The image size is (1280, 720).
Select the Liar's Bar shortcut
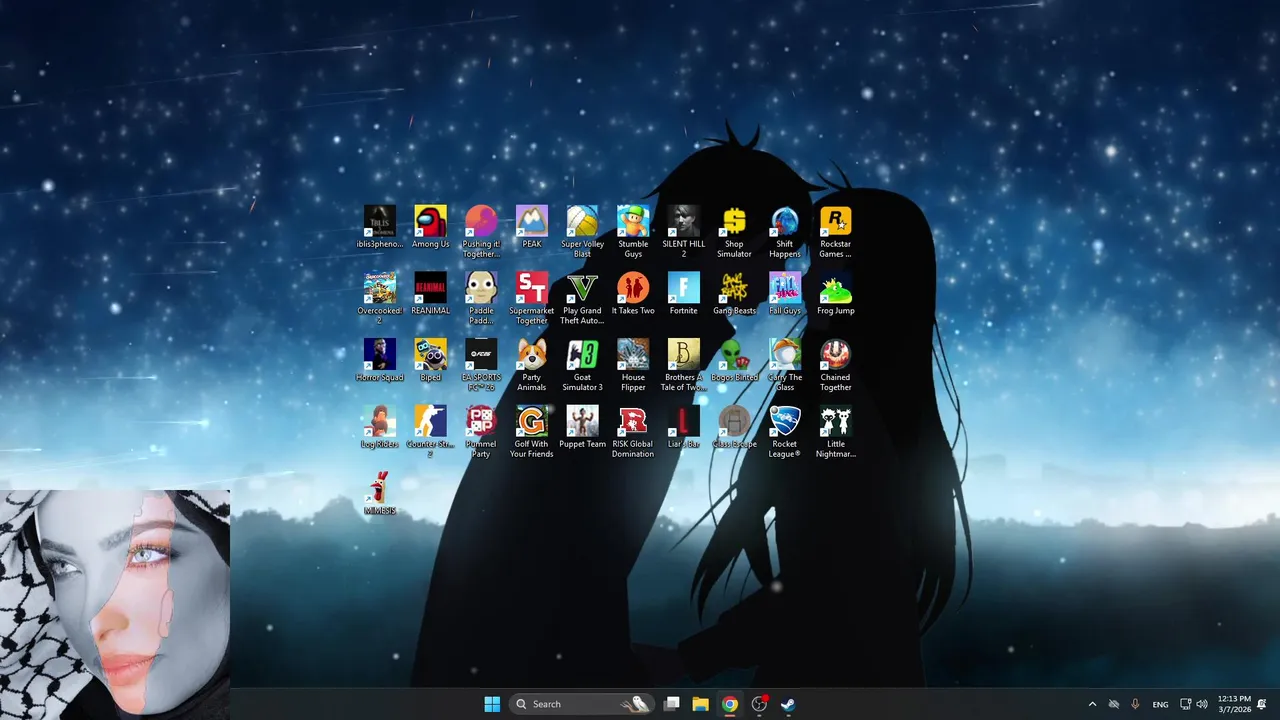(x=684, y=428)
